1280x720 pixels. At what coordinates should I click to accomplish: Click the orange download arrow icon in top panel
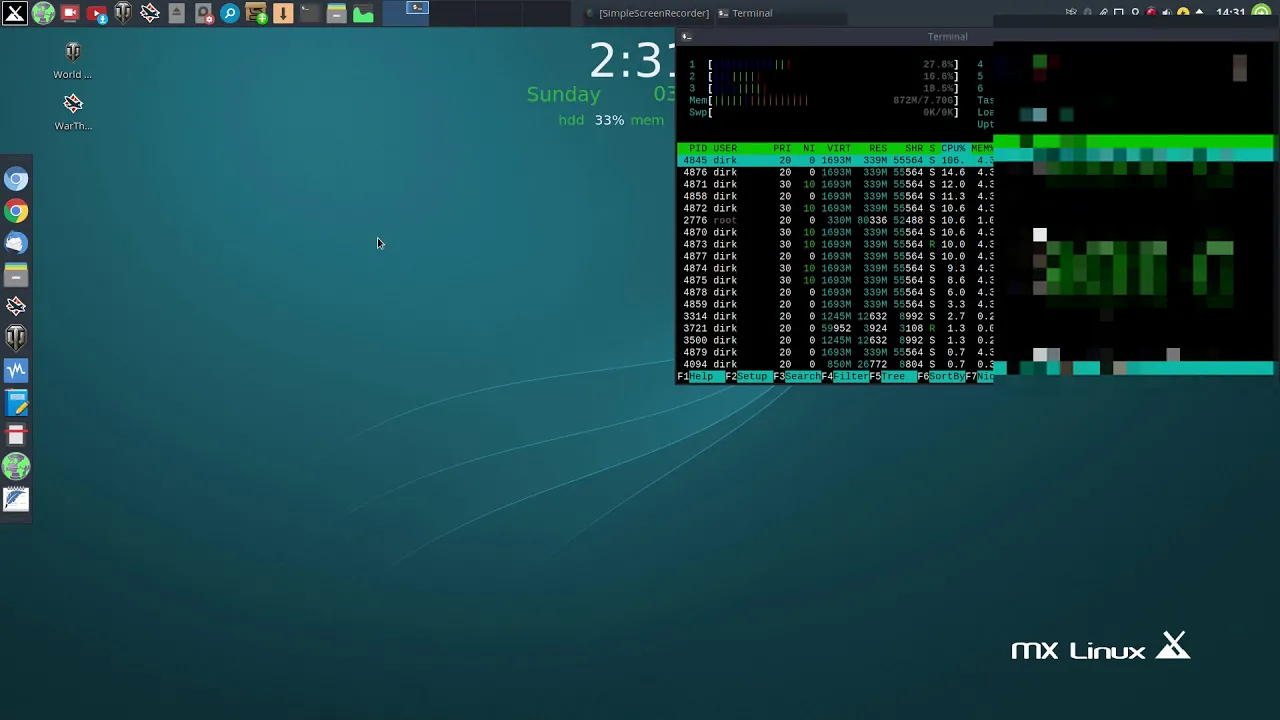[283, 13]
